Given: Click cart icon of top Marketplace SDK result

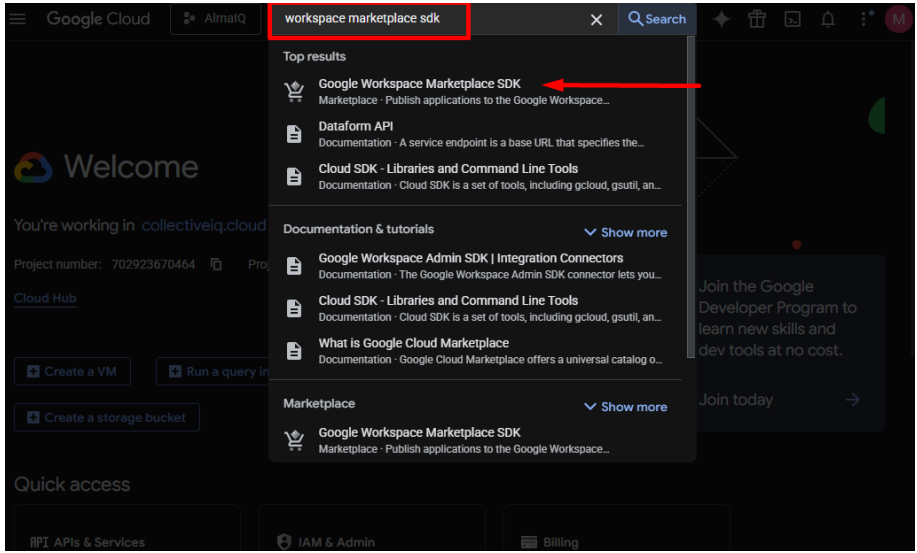Looking at the screenshot, I should [x=294, y=92].
